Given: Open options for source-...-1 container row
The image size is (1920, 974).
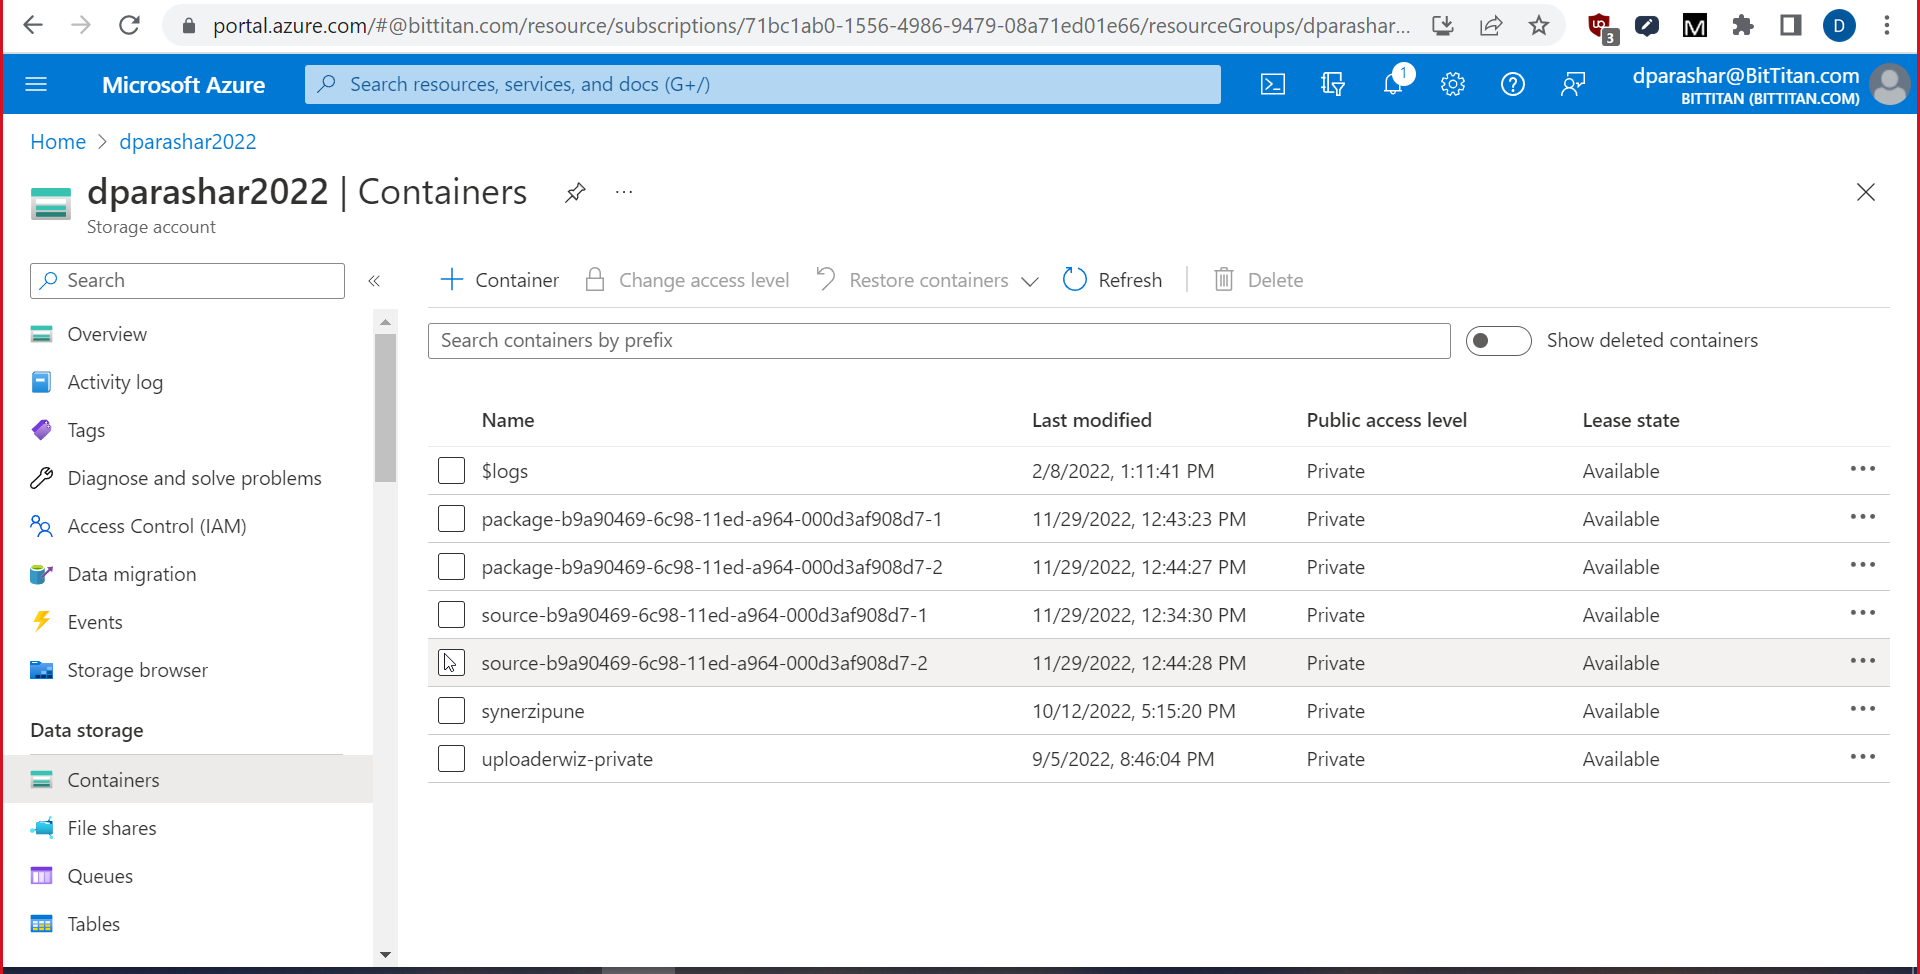Looking at the screenshot, I should (1863, 613).
